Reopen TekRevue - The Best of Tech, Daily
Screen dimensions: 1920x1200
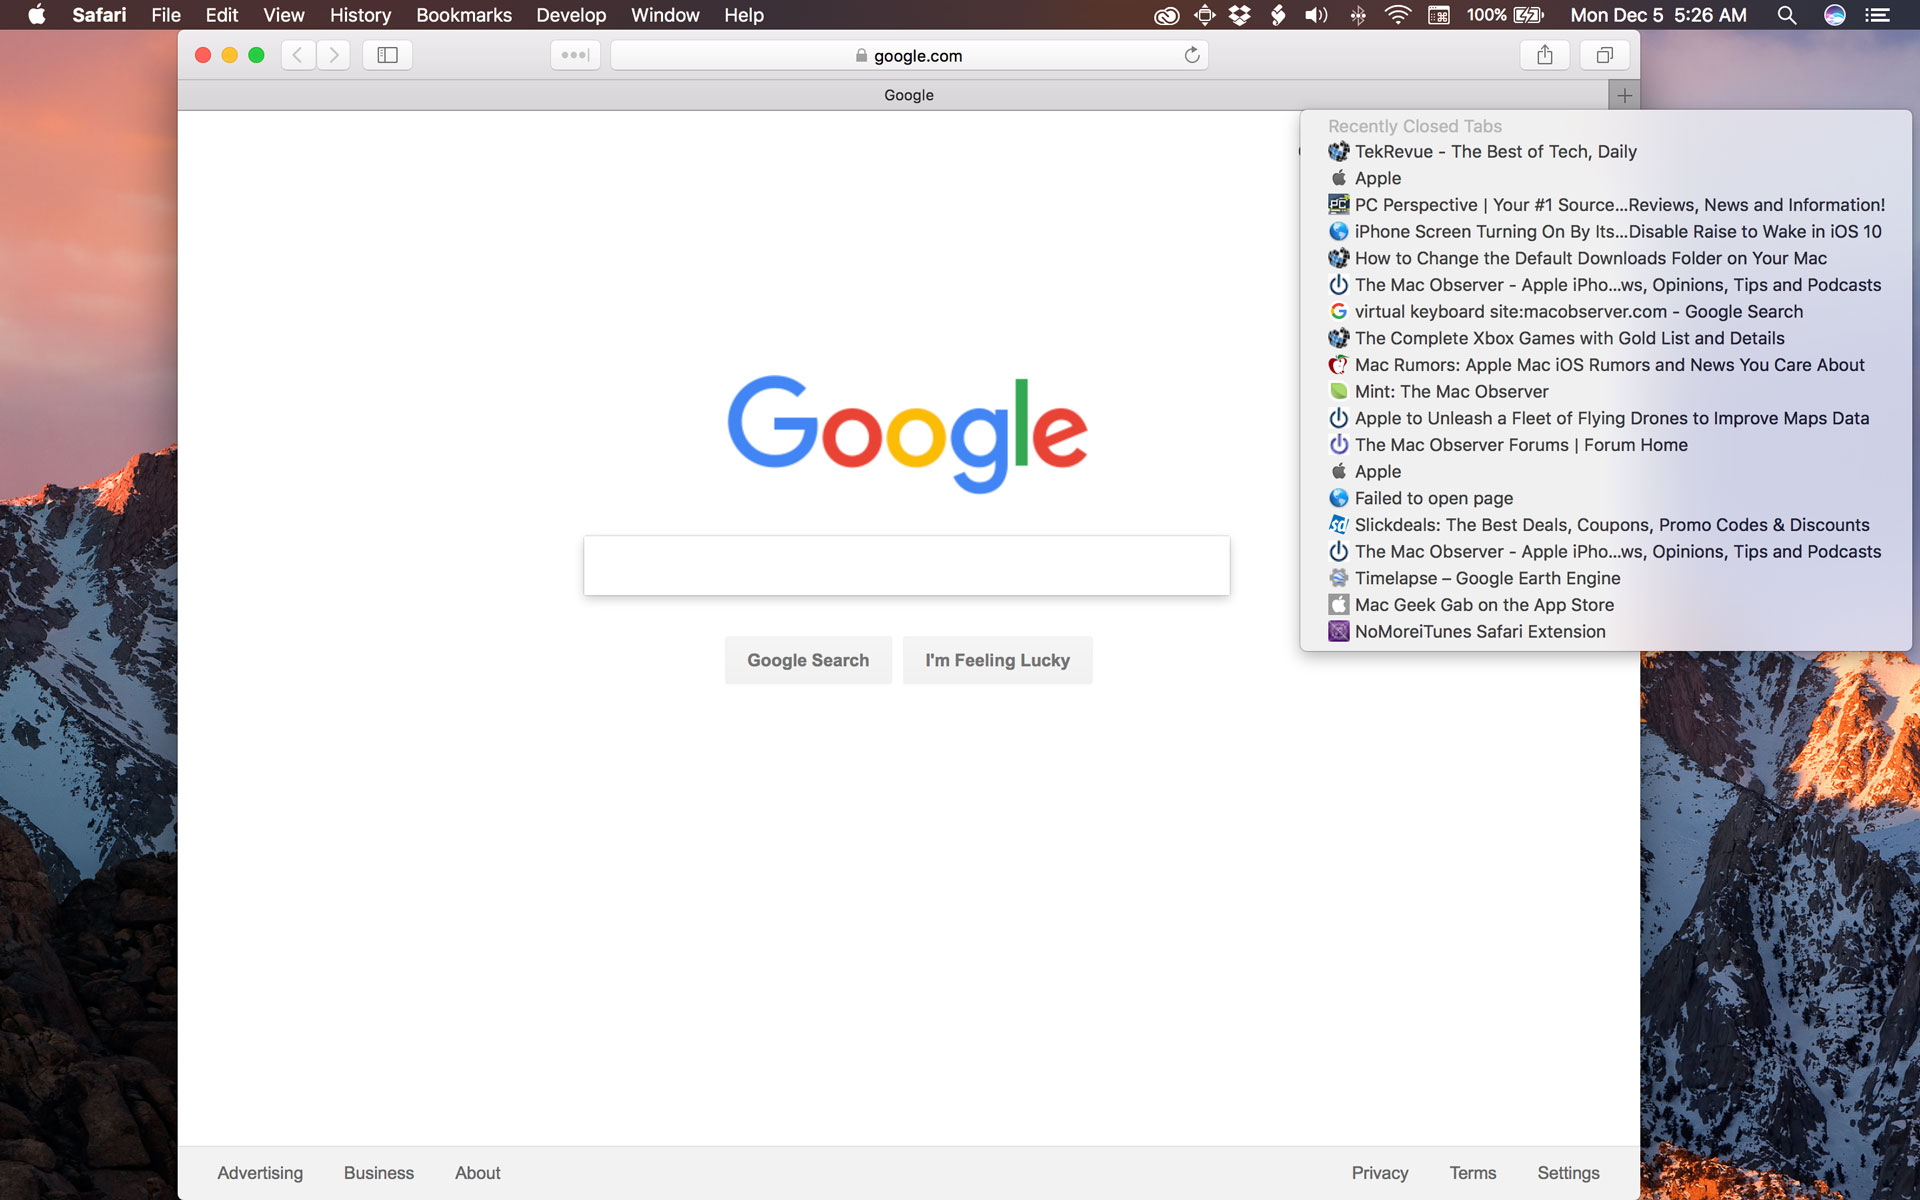click(x=1606, y=152)
